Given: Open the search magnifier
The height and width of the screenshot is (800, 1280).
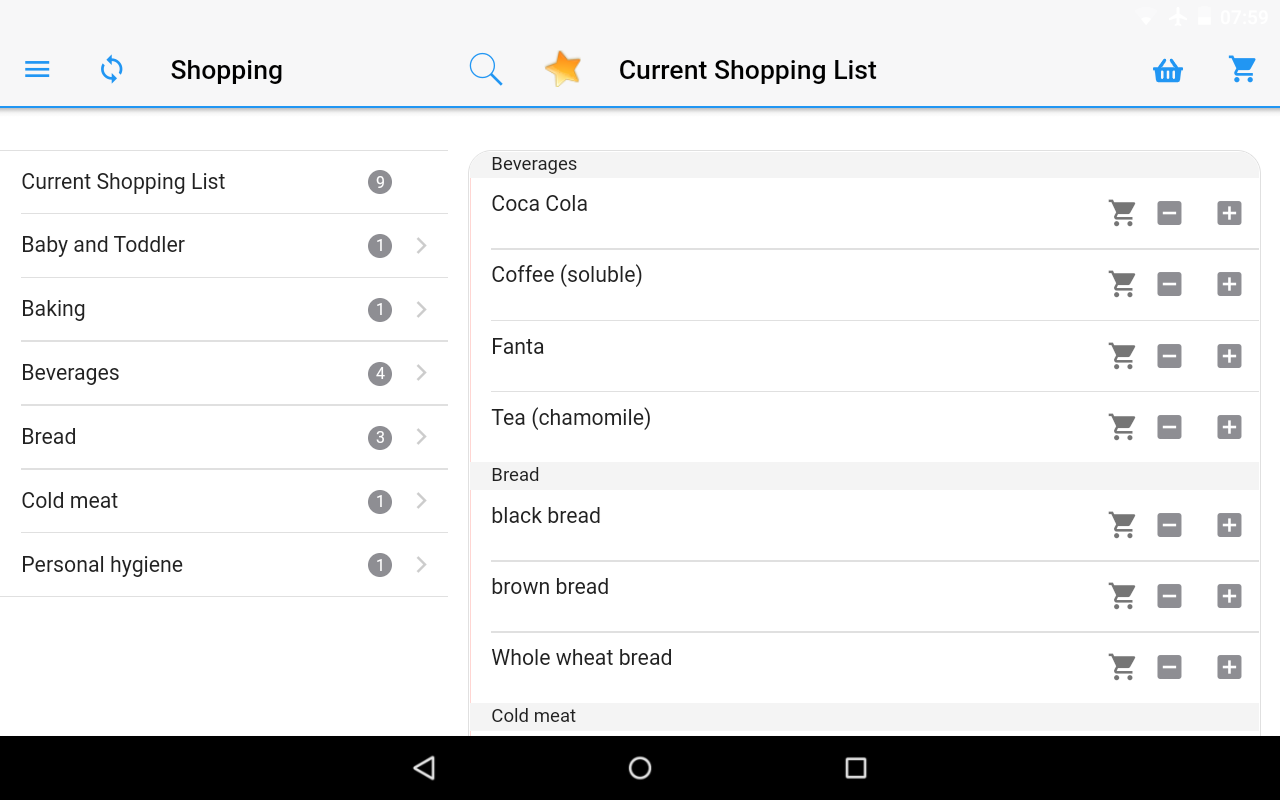Looking at the screenshot, I should (486, 70).
